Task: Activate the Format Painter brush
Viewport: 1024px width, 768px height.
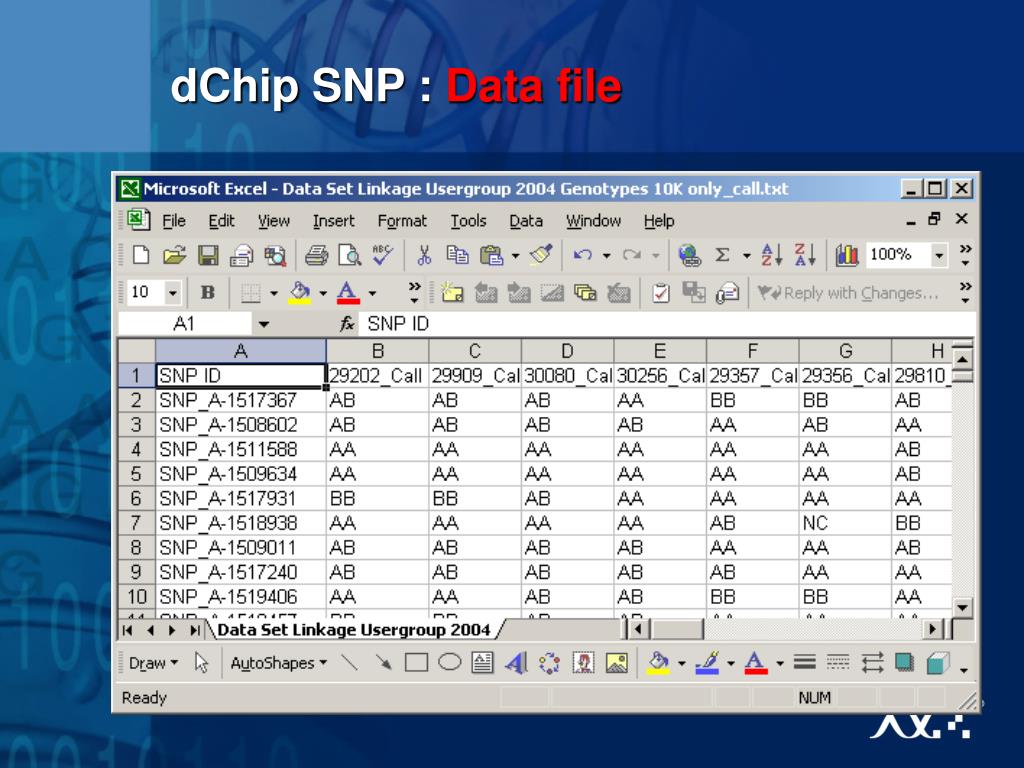Action: [541, 255]
